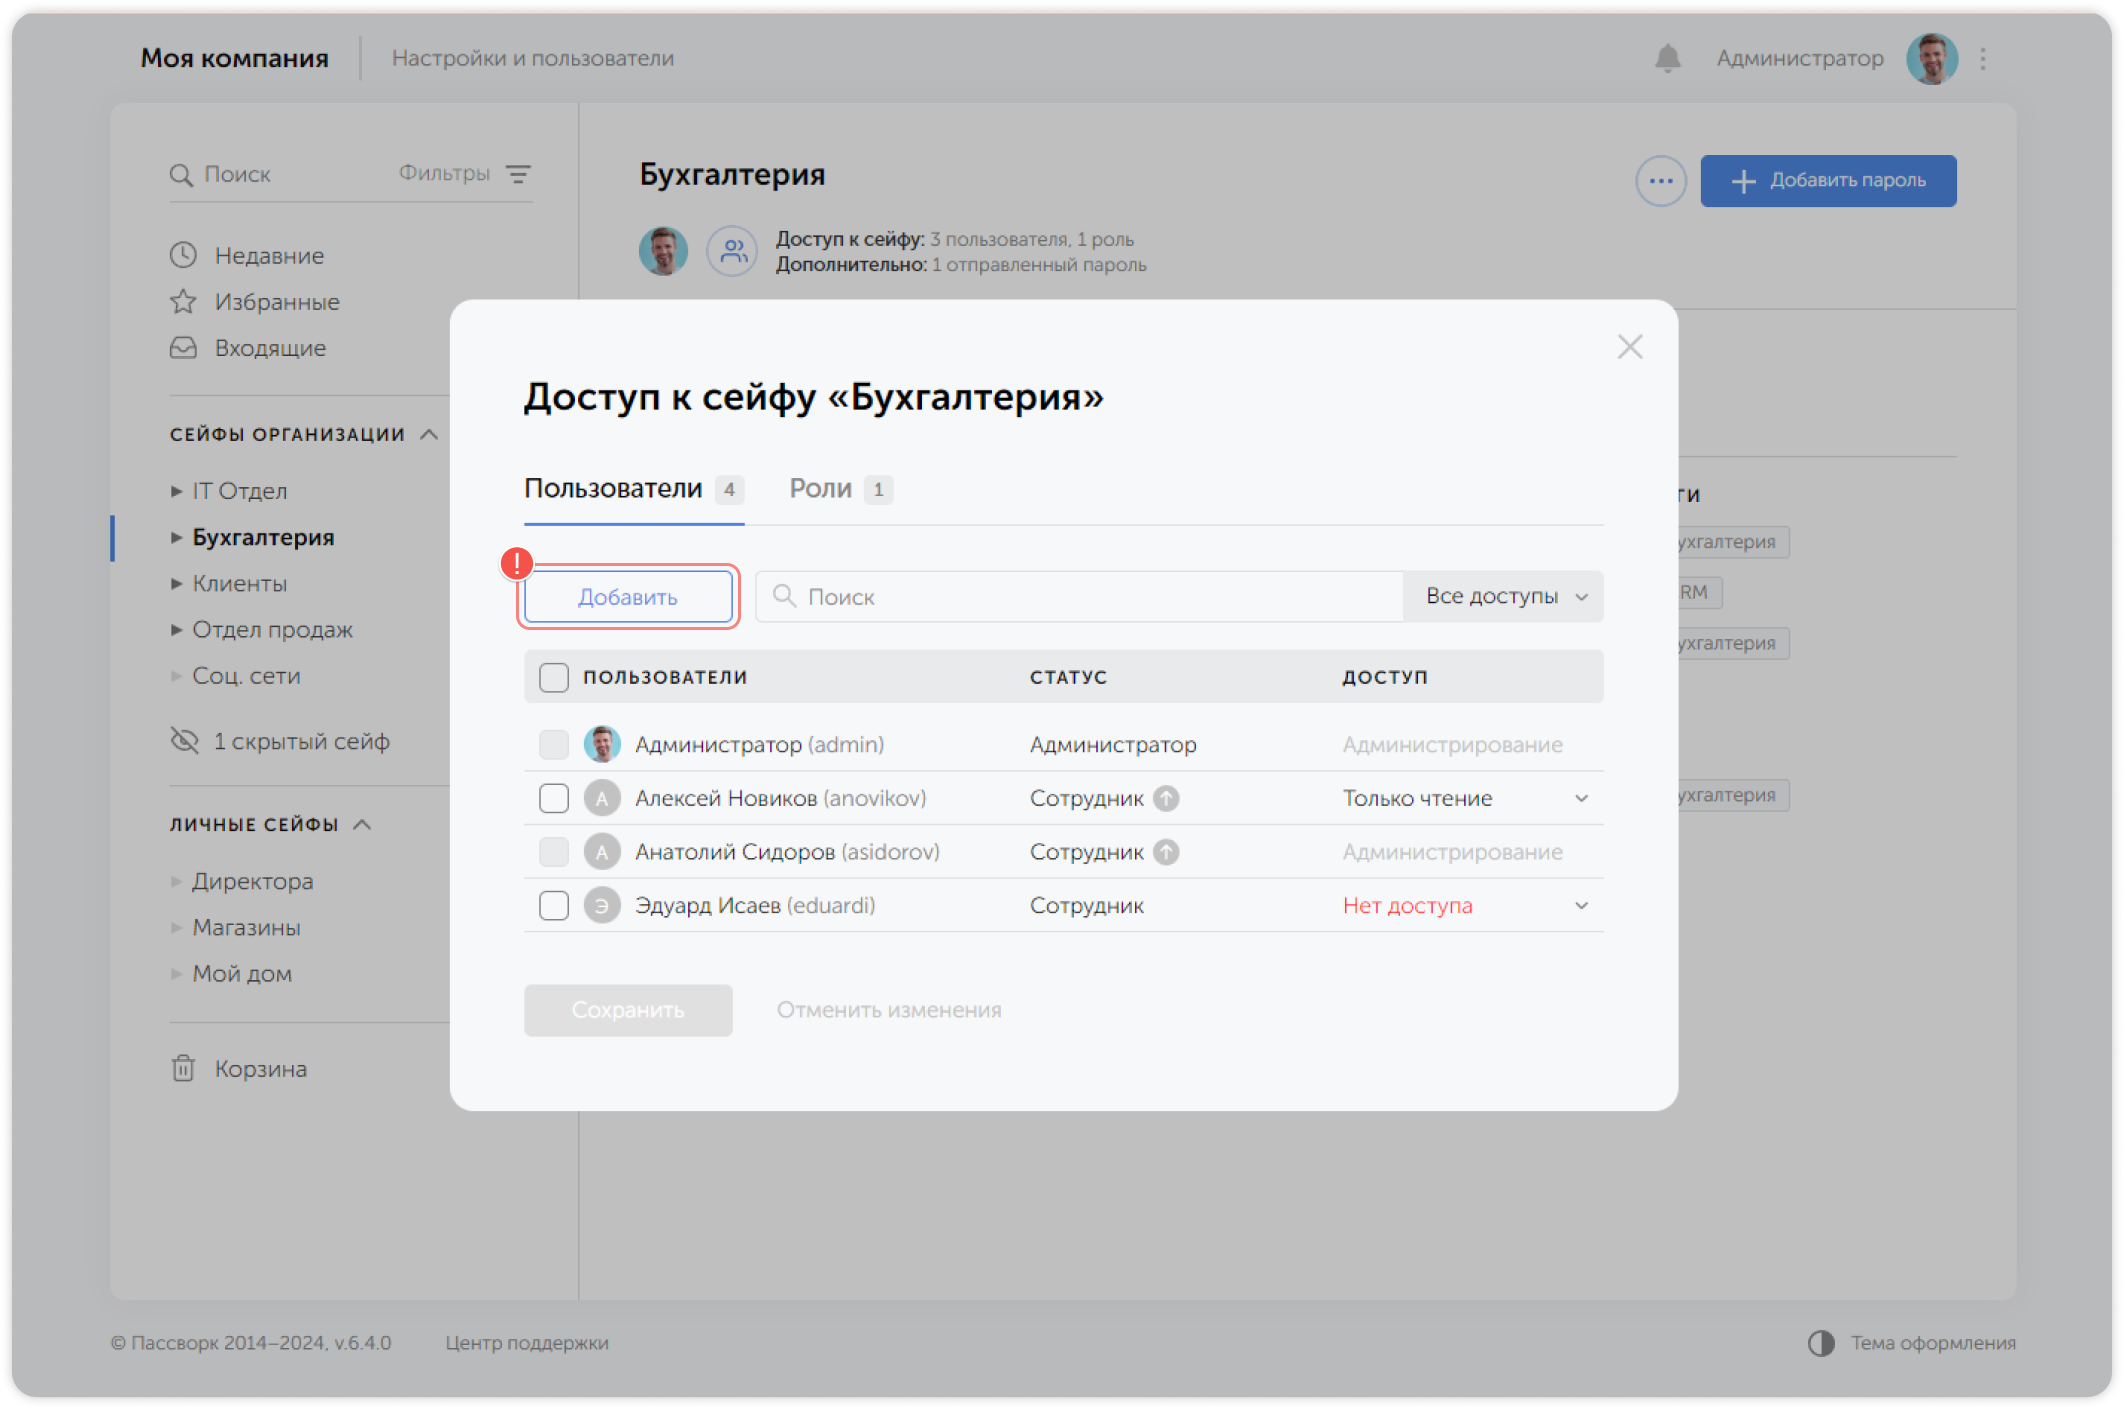Click the filters icon next to Фильтры
This screenshot has width=2124, height=1410.
[x=519, y=174]
